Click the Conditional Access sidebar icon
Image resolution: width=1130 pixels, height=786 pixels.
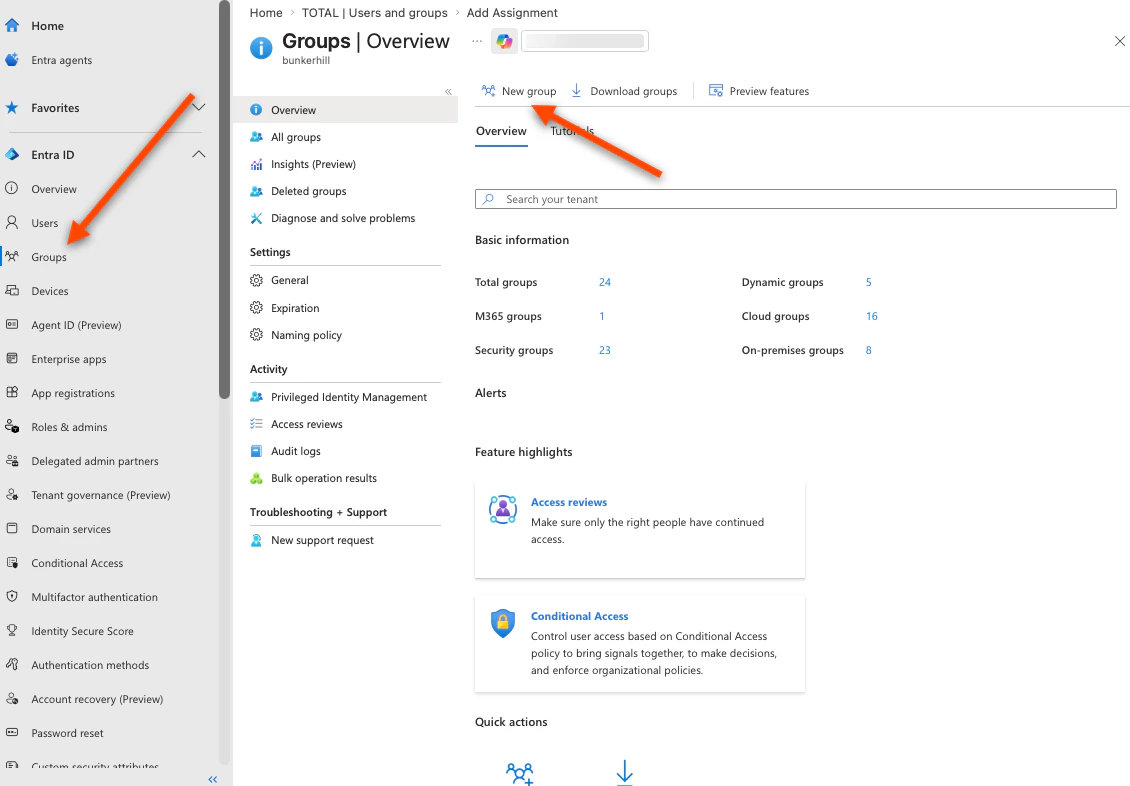[x=12, y=563]
